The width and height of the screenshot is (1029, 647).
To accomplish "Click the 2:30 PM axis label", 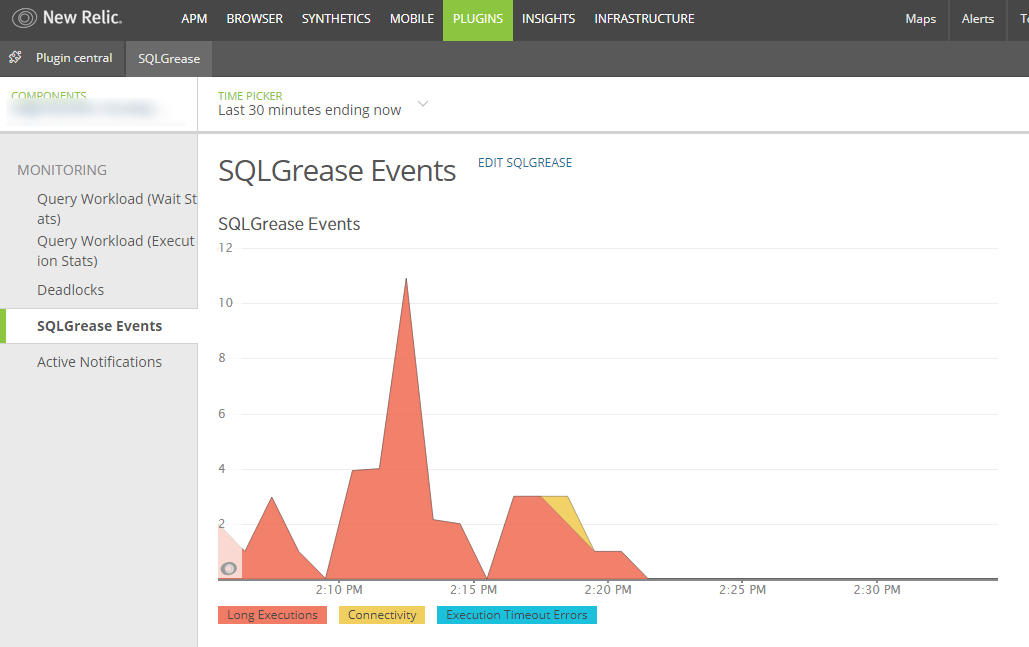I will pos(877,589).
